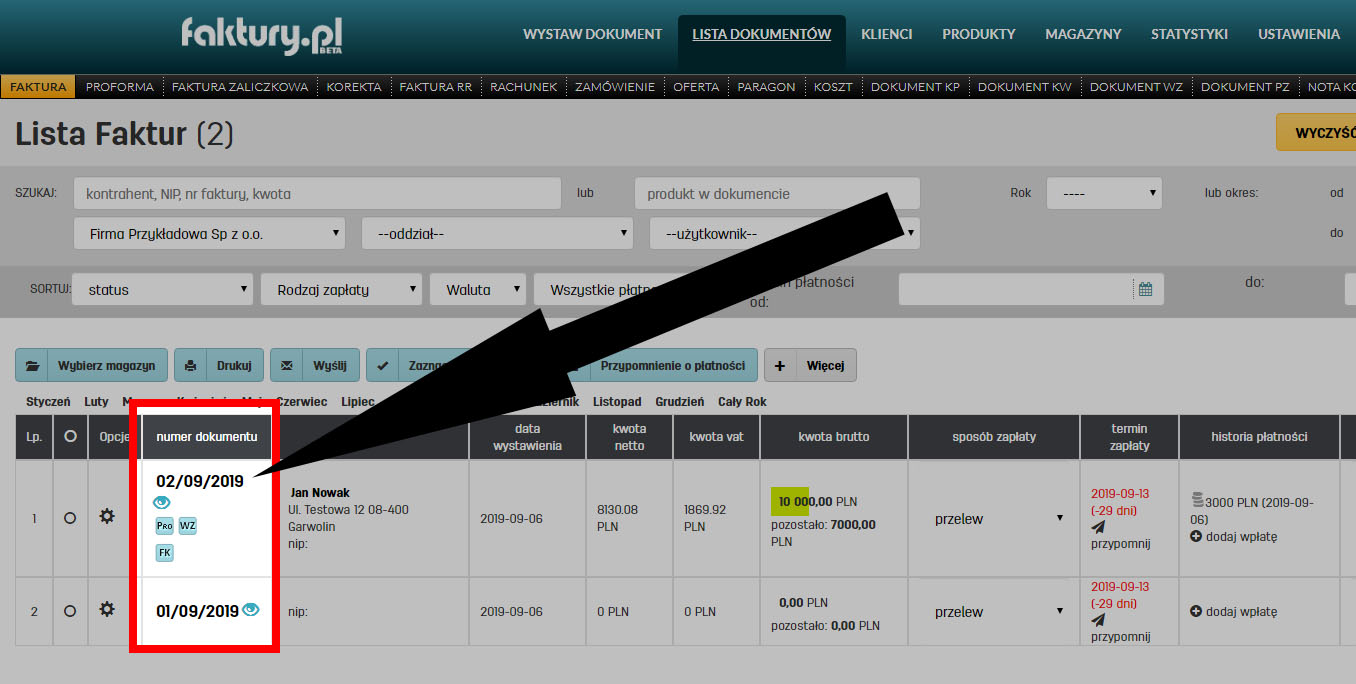Click the gear options icon in row 2
The width and height of the screenshot is (1356, 684).
pos(107,609)
